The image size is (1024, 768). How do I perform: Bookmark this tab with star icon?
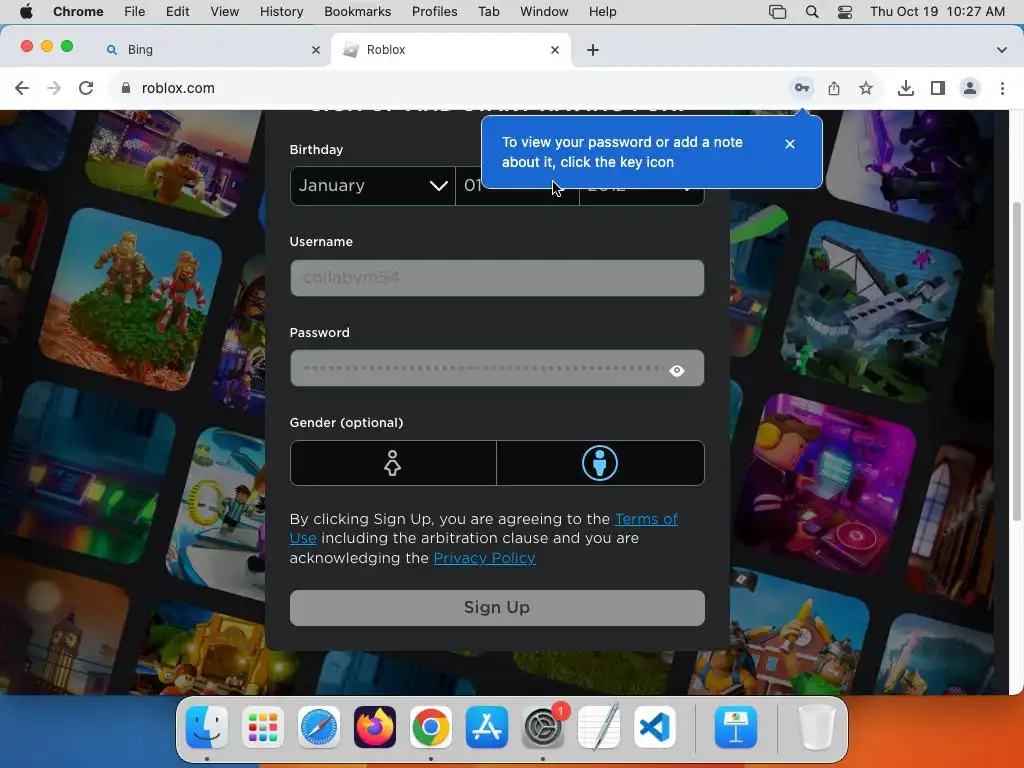(x=866, y=88)
